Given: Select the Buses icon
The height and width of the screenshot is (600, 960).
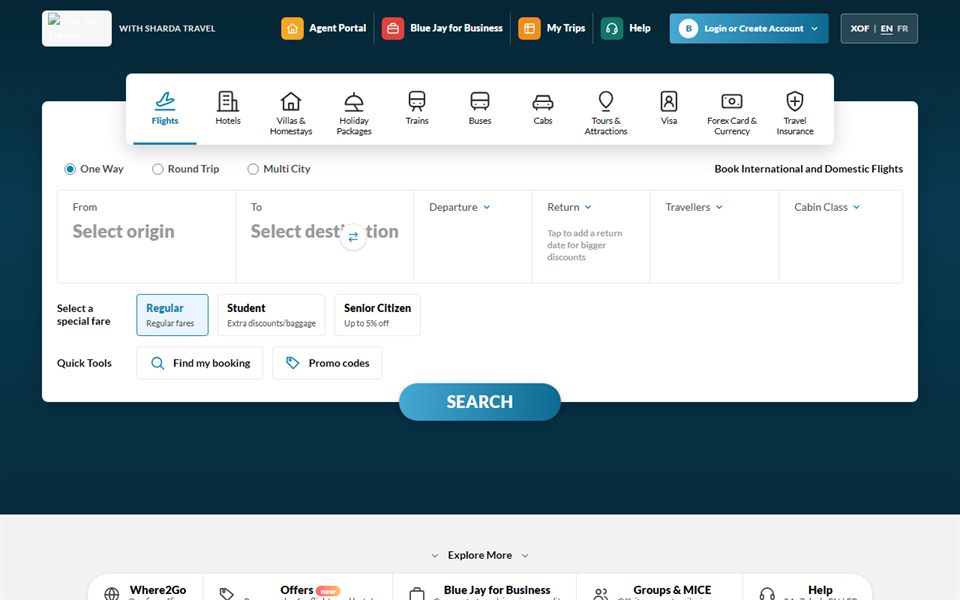Looking at the screenshot, I should tap(480, 100).
